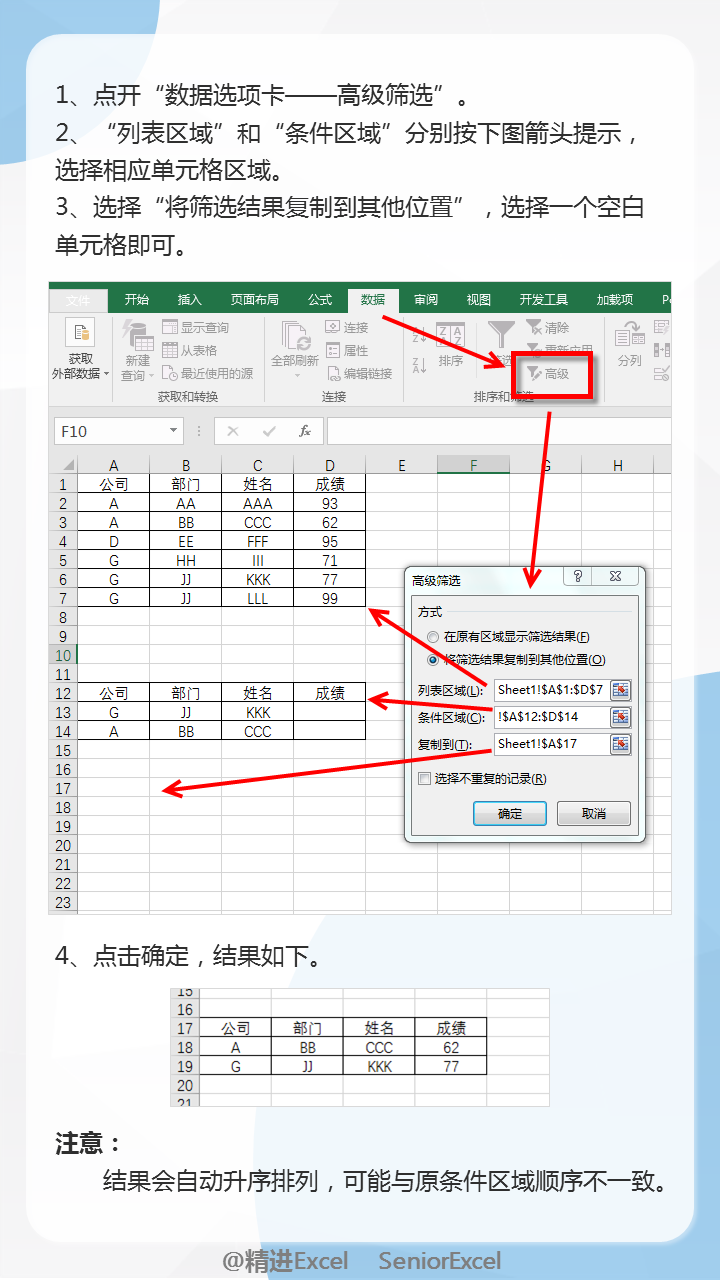Select row 10 header
Viewport: 720px width, 1280px height.
[x=64, y=655]
